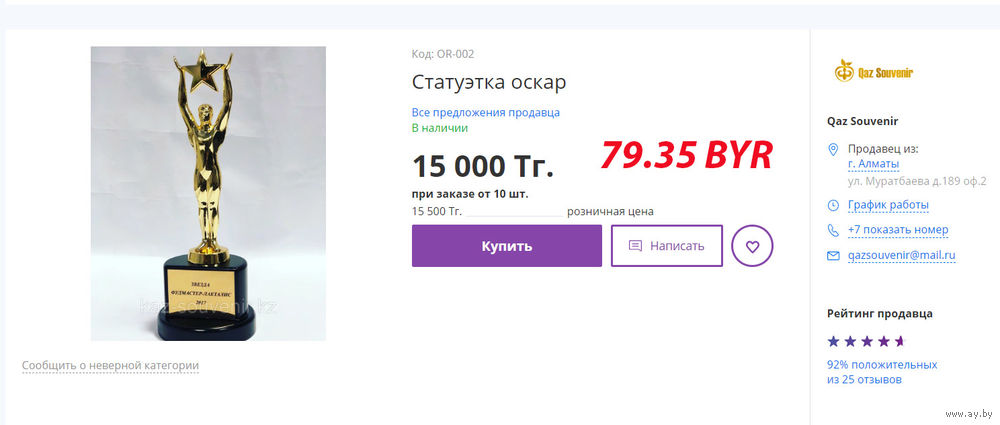Click the Qaz Souvenir seller name

tap(862, 121)
